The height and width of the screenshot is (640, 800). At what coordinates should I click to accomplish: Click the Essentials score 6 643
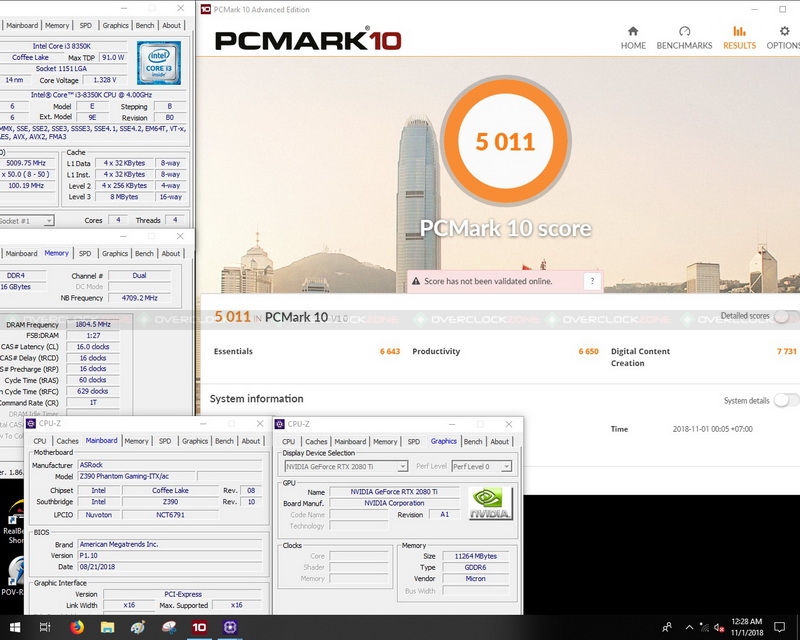pos(390,351)
